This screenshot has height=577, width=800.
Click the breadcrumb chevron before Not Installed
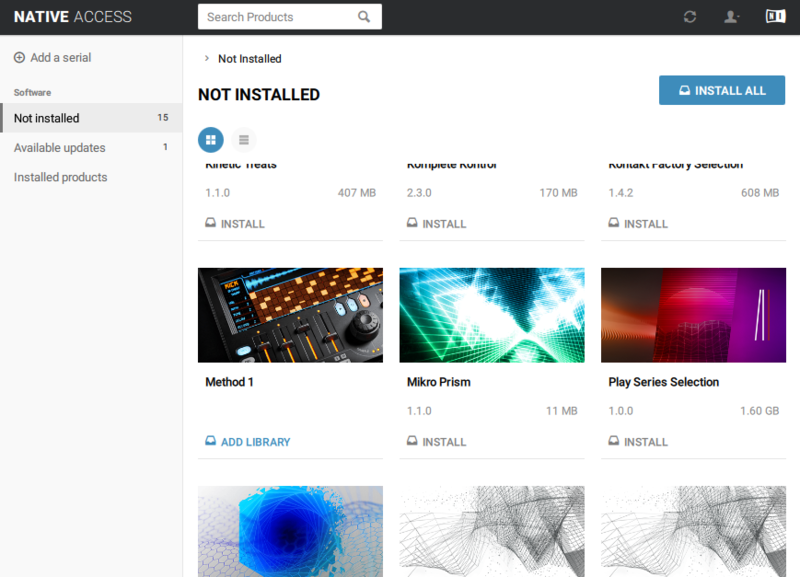(x=207, y=59)
